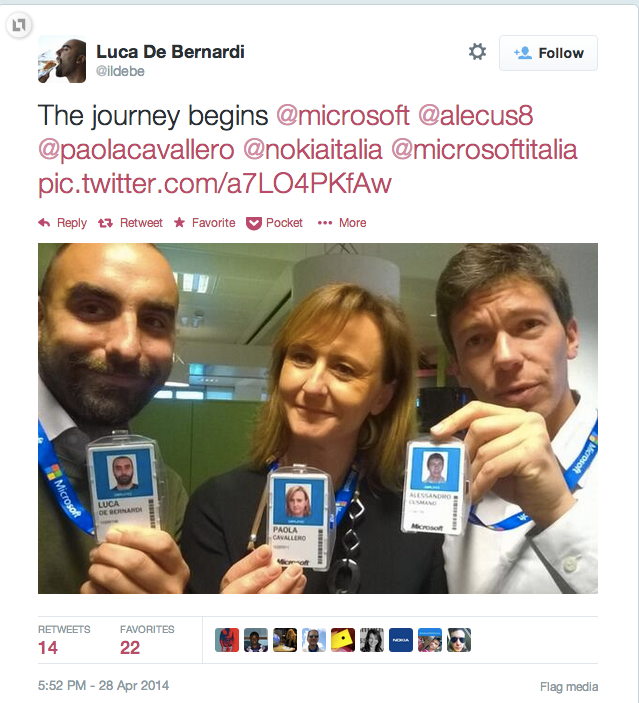Click the expand icon at top-left corner
The height and width of the screenshot is (703, 639).
(19, 26)
